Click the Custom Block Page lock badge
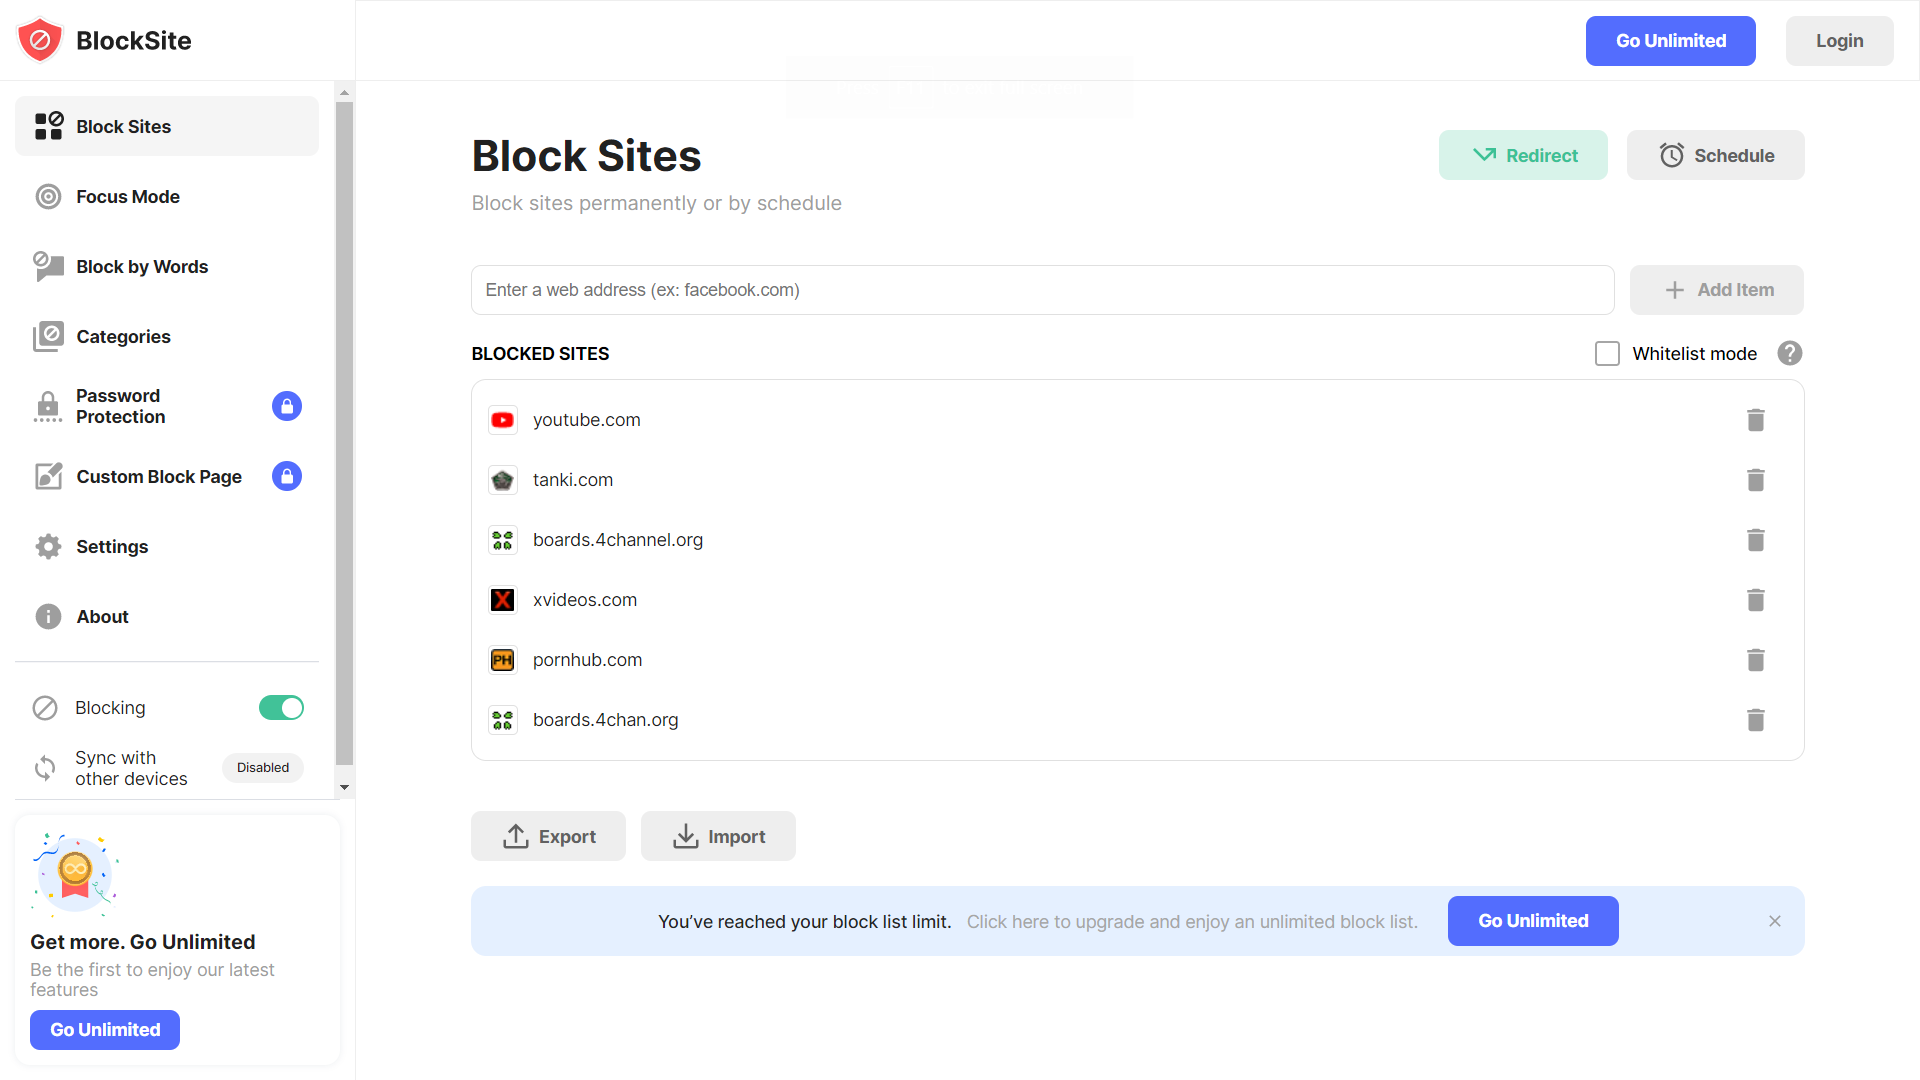This screenshot has height=1080, width=1920. [x=287, y=476]
